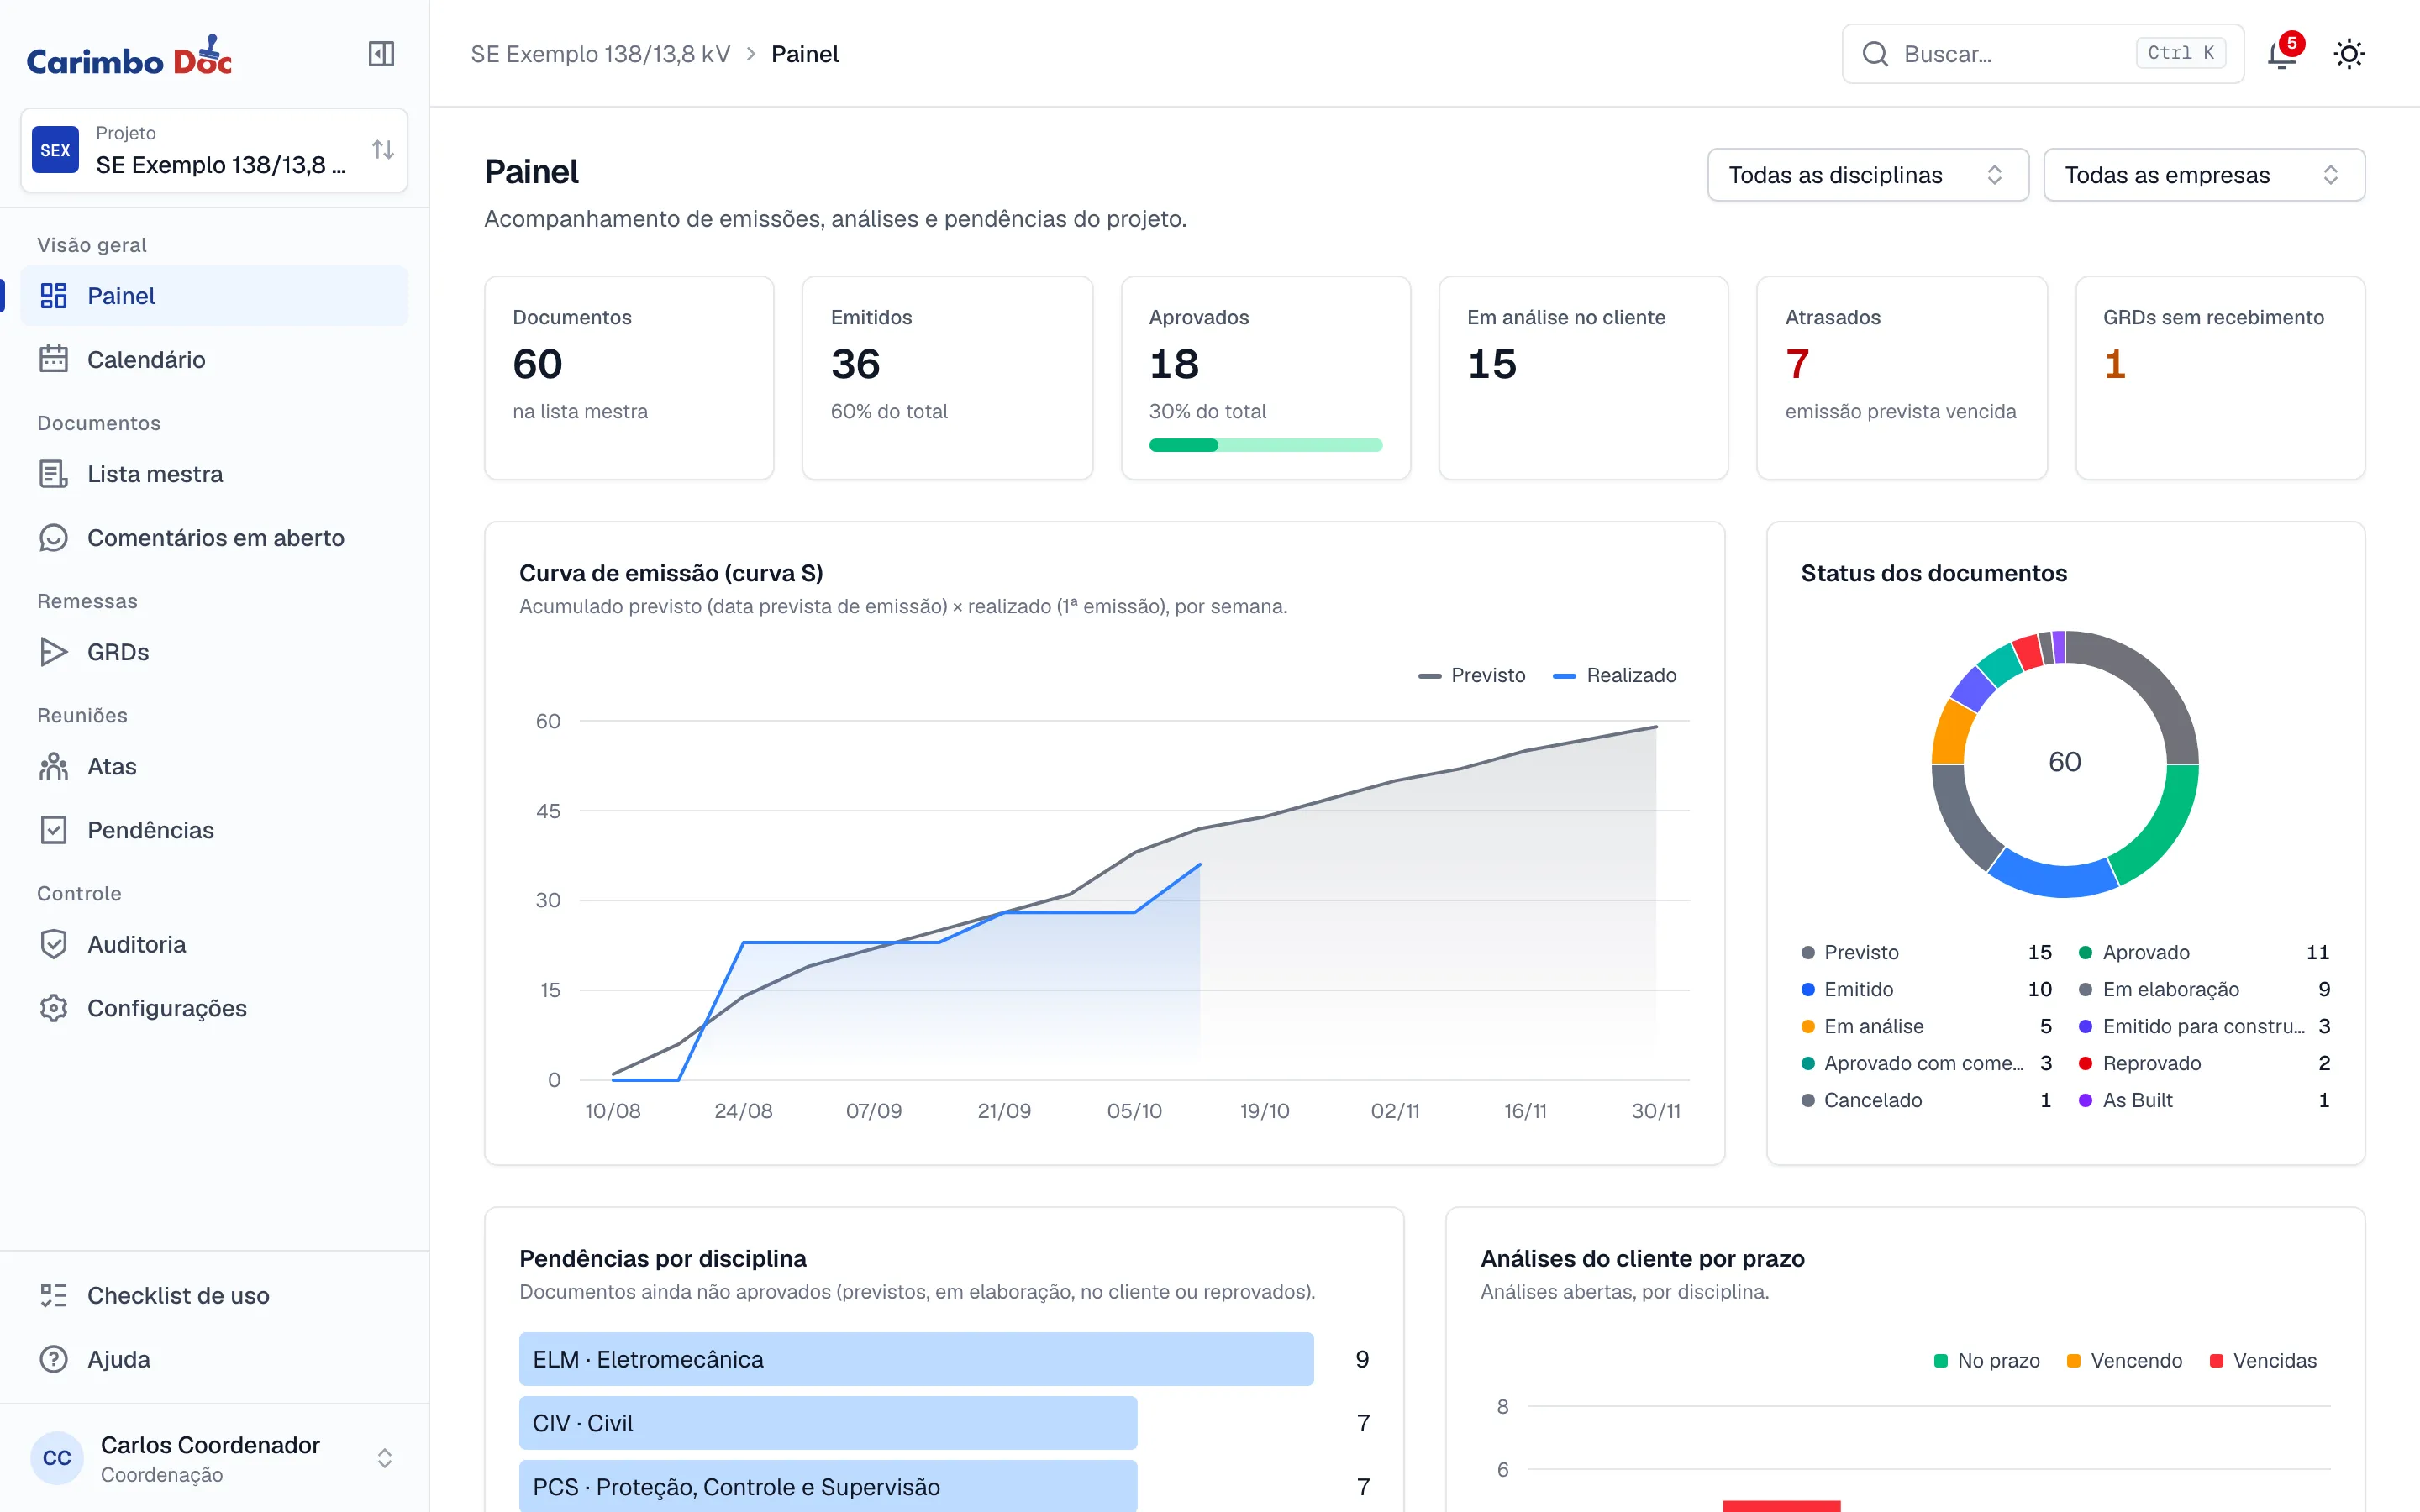Viewport: 2420px width, 1512px height.
Task: Open the notifications bell
Action: 2282,54
